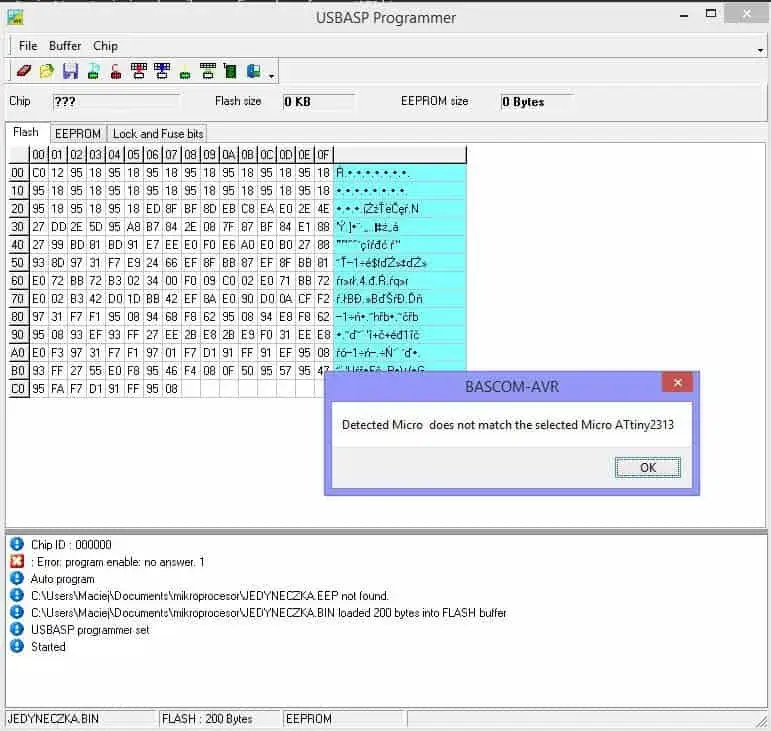771x731 pixels.
Task: Click the log line loaded 200 bytes into FLASH buffer
Action: (268, 613)
